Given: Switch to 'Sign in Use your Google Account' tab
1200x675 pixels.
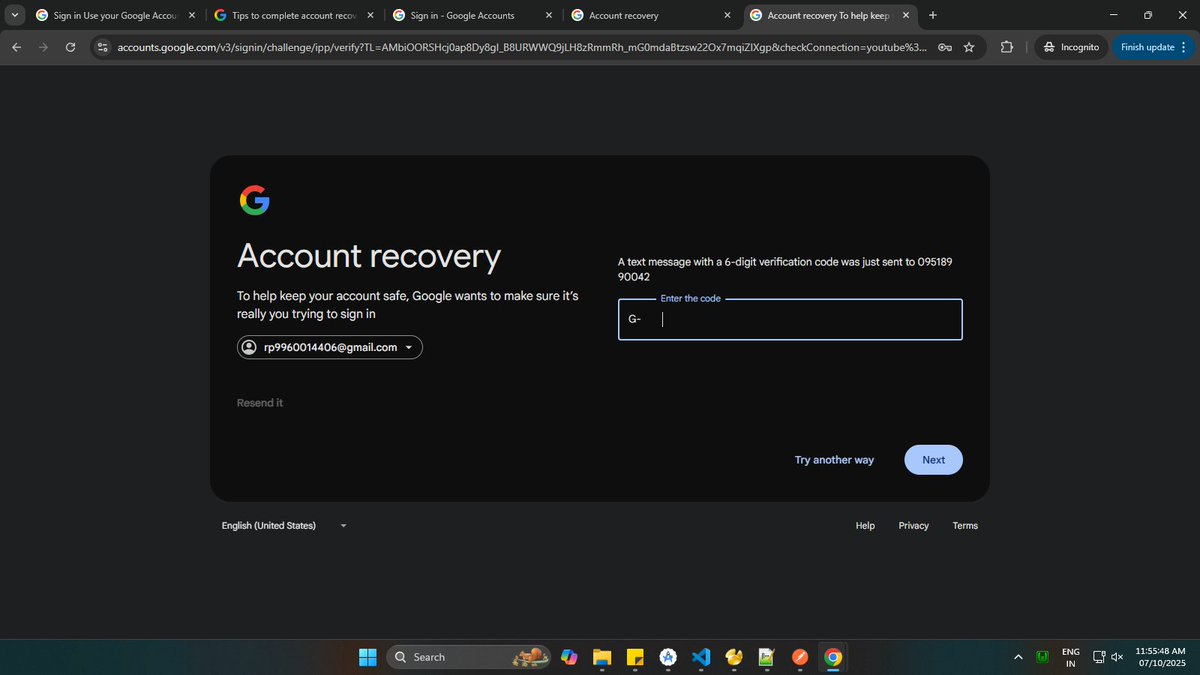Looking at the screenshot, I should click(x=116, y=15).
